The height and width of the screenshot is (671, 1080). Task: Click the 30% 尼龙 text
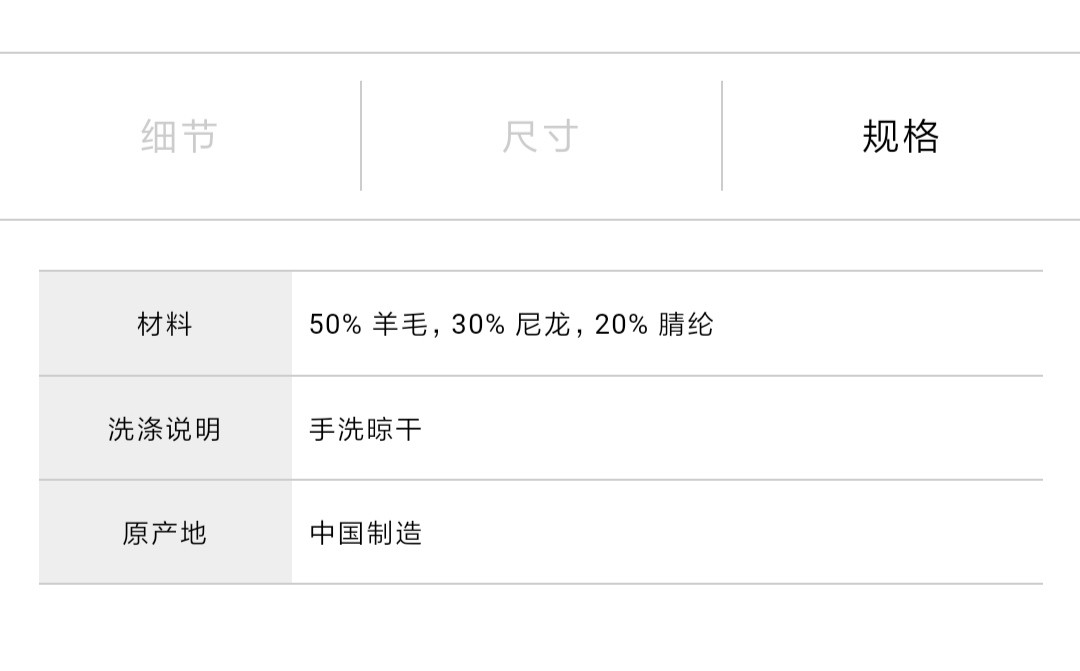[510, 324]
